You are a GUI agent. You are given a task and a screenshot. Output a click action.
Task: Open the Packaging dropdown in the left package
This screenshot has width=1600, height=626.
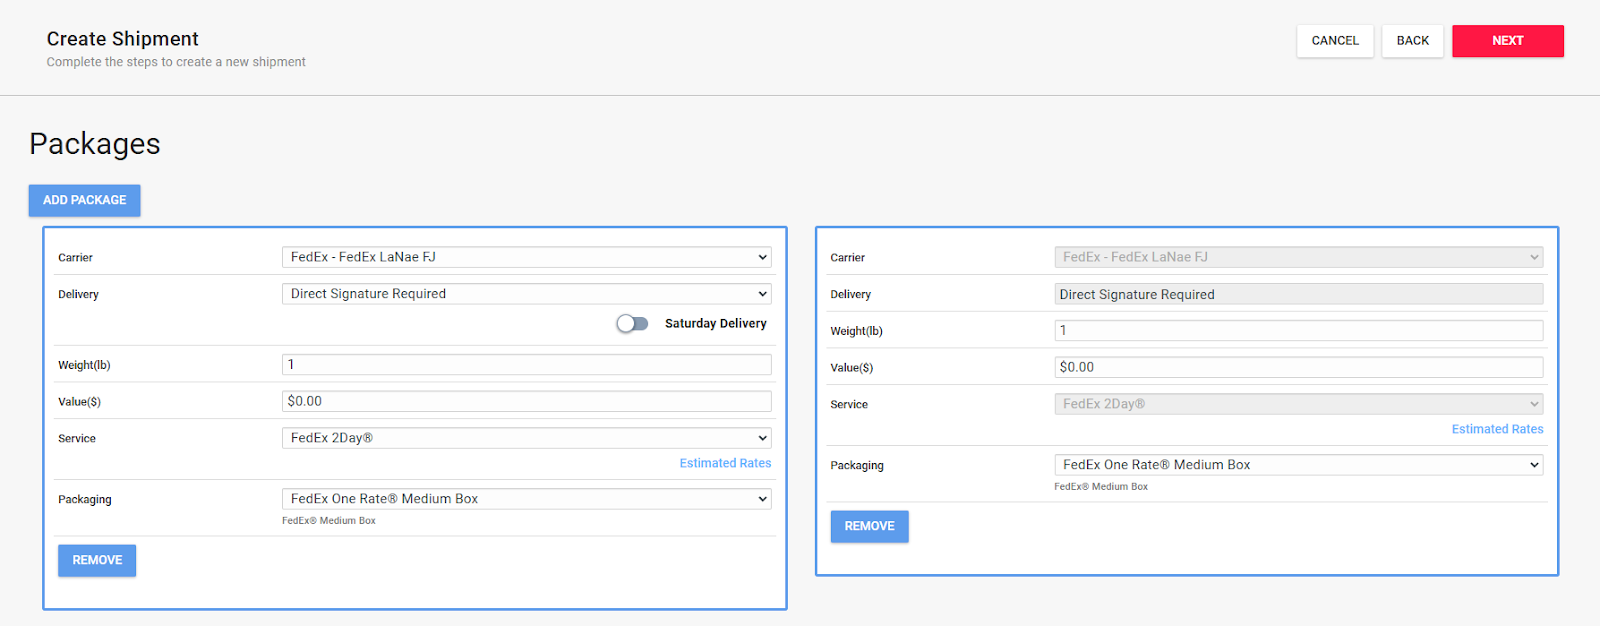click(x=527, y=499)
